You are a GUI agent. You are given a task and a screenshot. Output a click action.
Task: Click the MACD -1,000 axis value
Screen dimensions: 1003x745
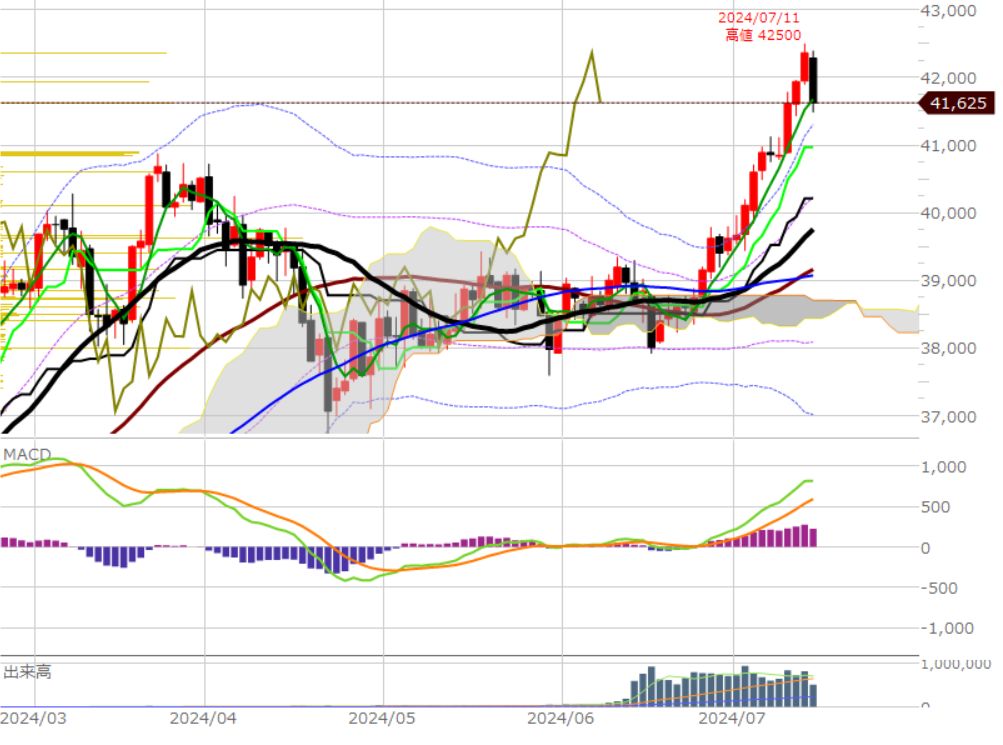(948, 629)
